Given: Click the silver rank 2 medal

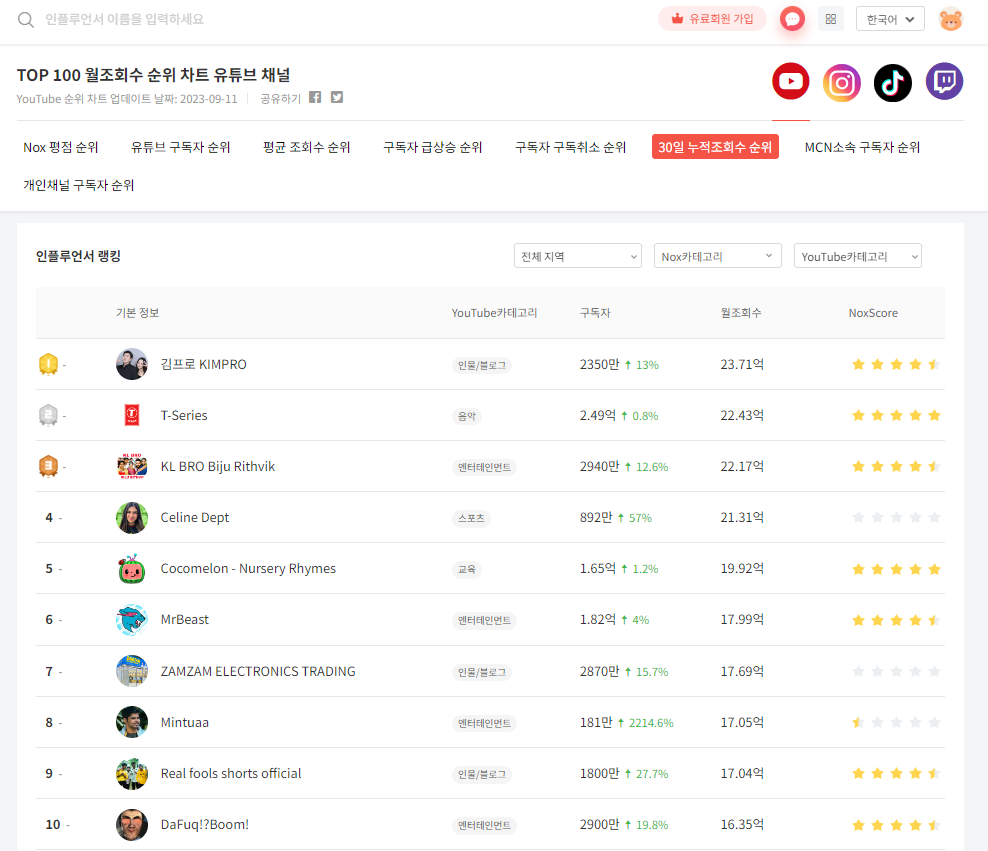Looking at the screenshot, I should 49,415.
